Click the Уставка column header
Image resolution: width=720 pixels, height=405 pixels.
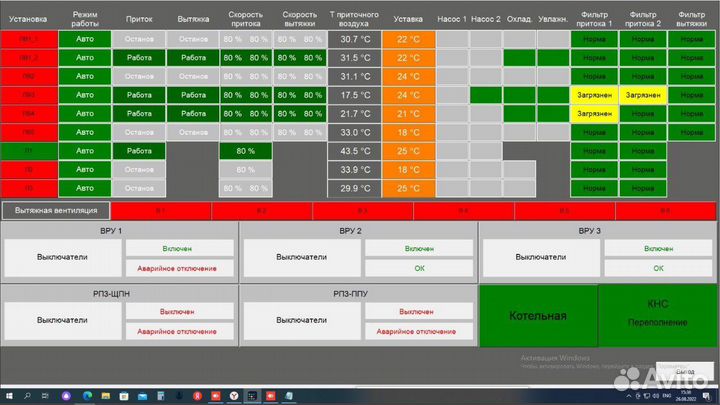(x=408, y=18)
